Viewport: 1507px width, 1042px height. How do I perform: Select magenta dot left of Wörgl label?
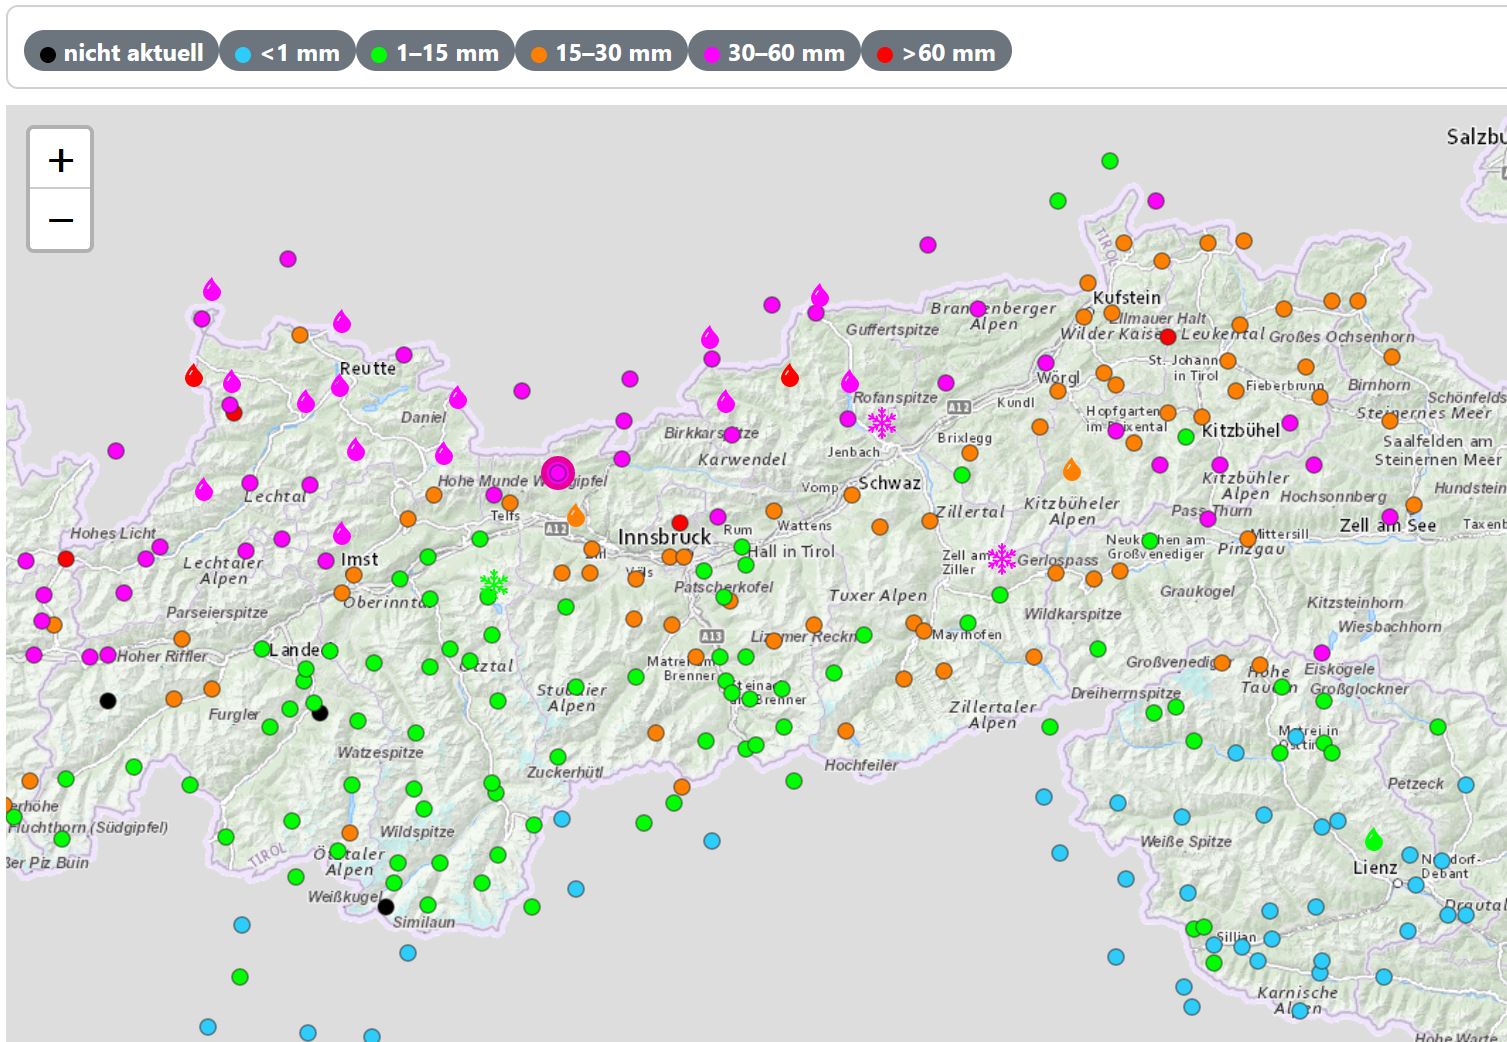[x=1046, y=363]
